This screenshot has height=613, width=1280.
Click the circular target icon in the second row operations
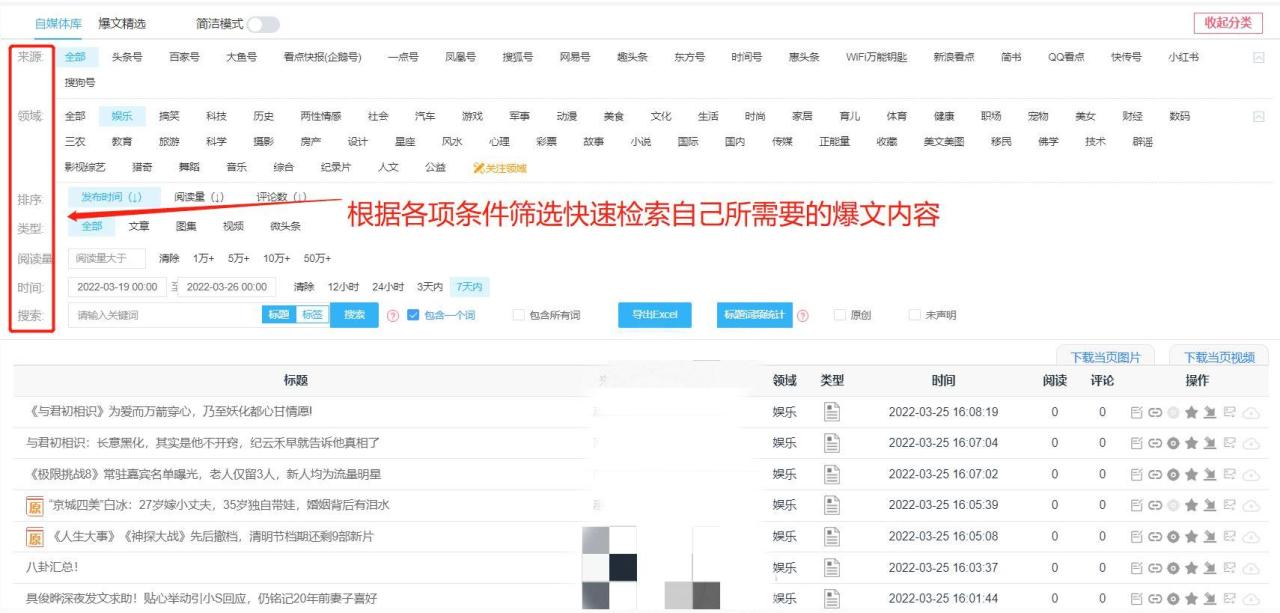[1173, 442]
